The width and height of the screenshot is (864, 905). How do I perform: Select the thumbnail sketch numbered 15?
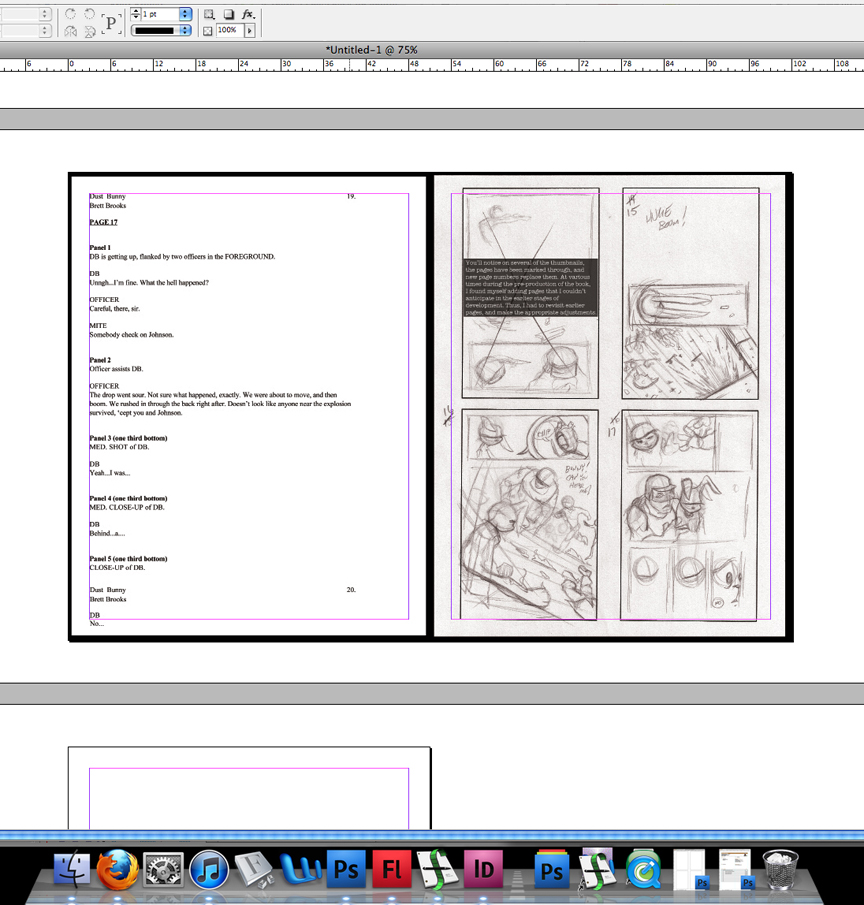[690, 293]
